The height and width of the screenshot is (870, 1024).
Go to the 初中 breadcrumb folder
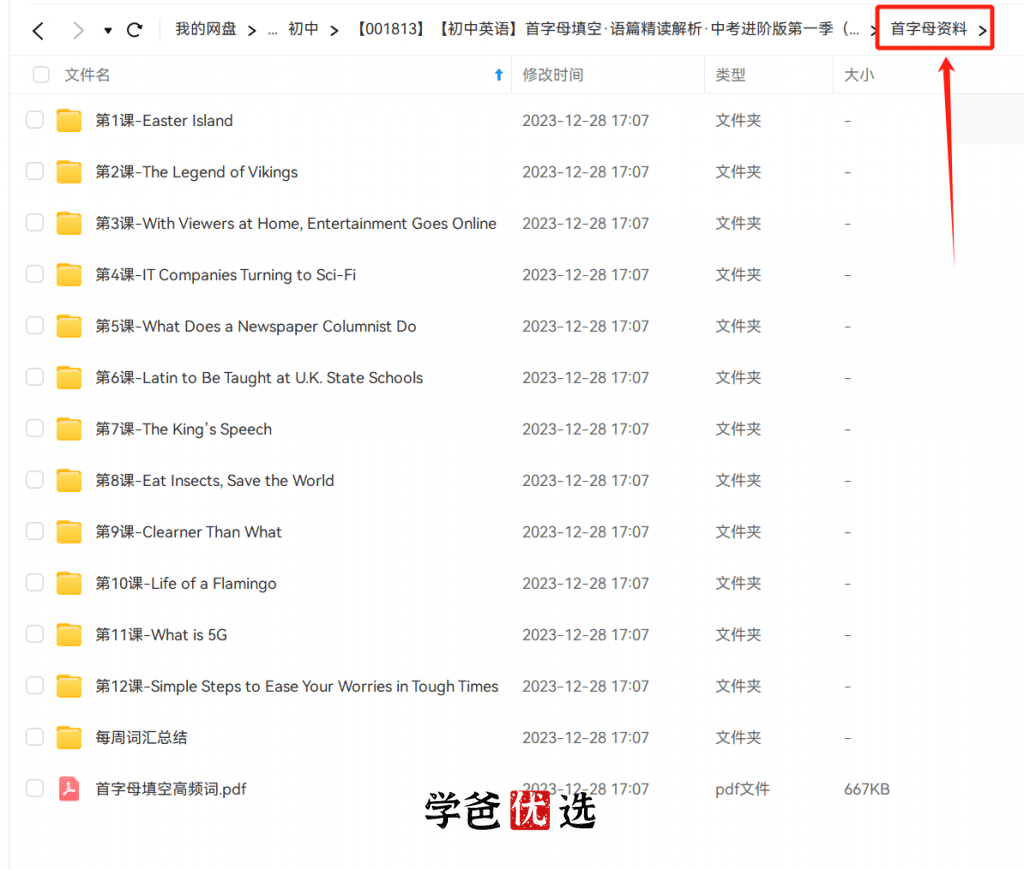click(303, 29)
